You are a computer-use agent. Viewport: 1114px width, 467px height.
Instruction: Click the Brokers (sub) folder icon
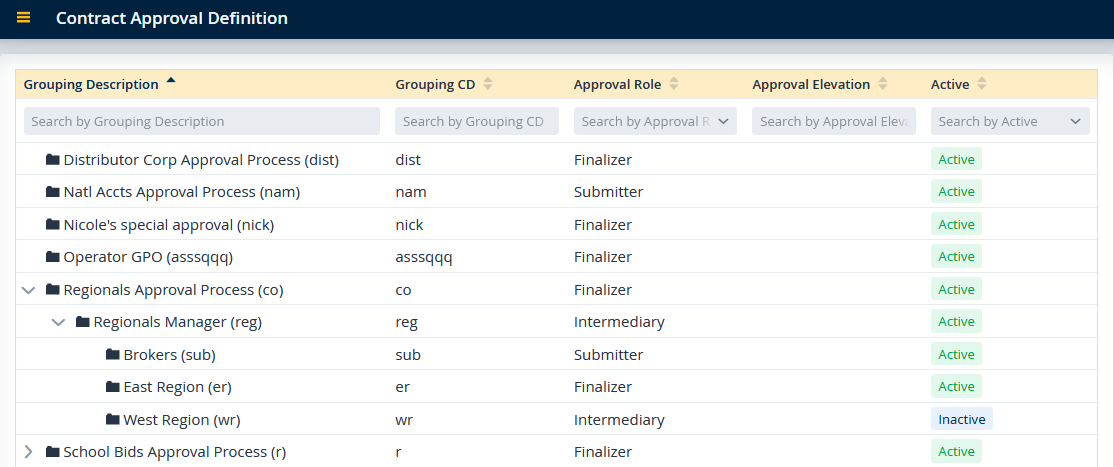(x=113, y=355)
